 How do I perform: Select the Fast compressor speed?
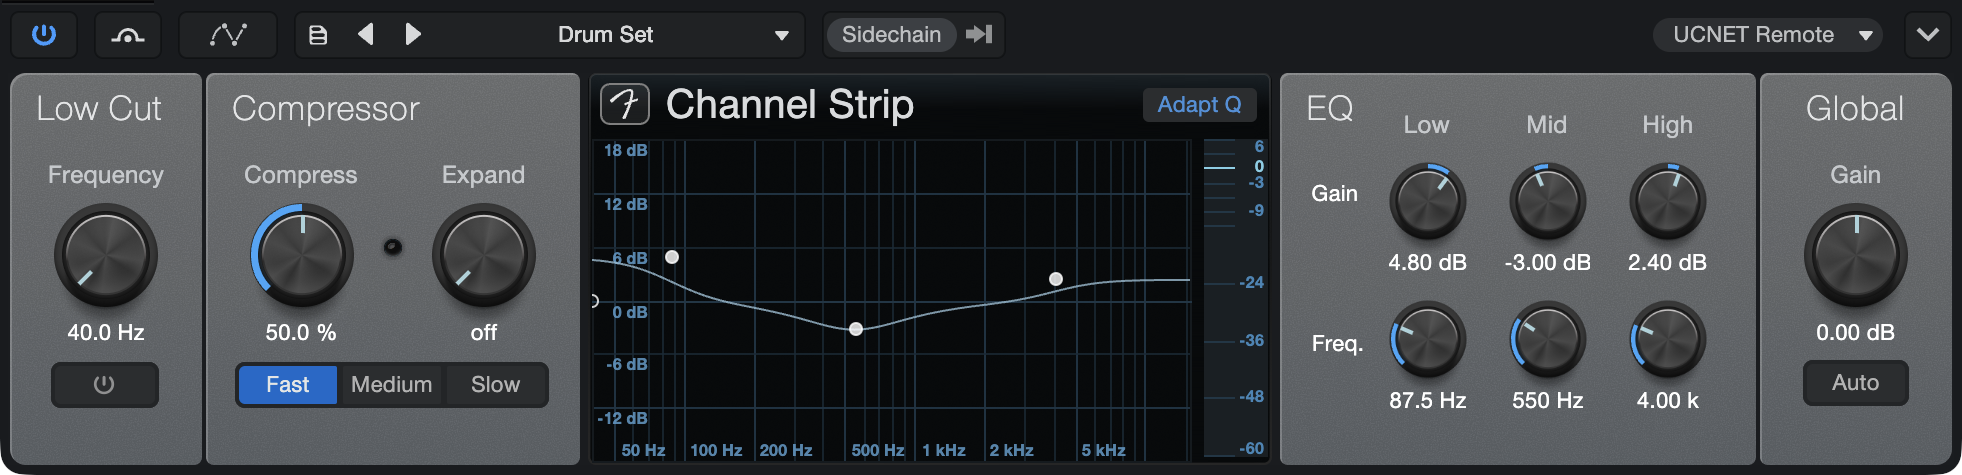pyautogui.click(x=287, y=385)
